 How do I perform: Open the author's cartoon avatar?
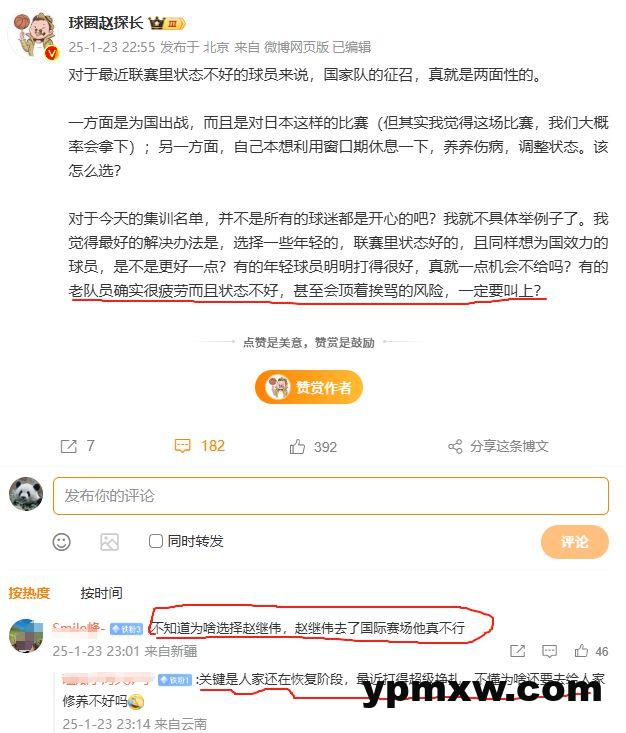point(35,36)
